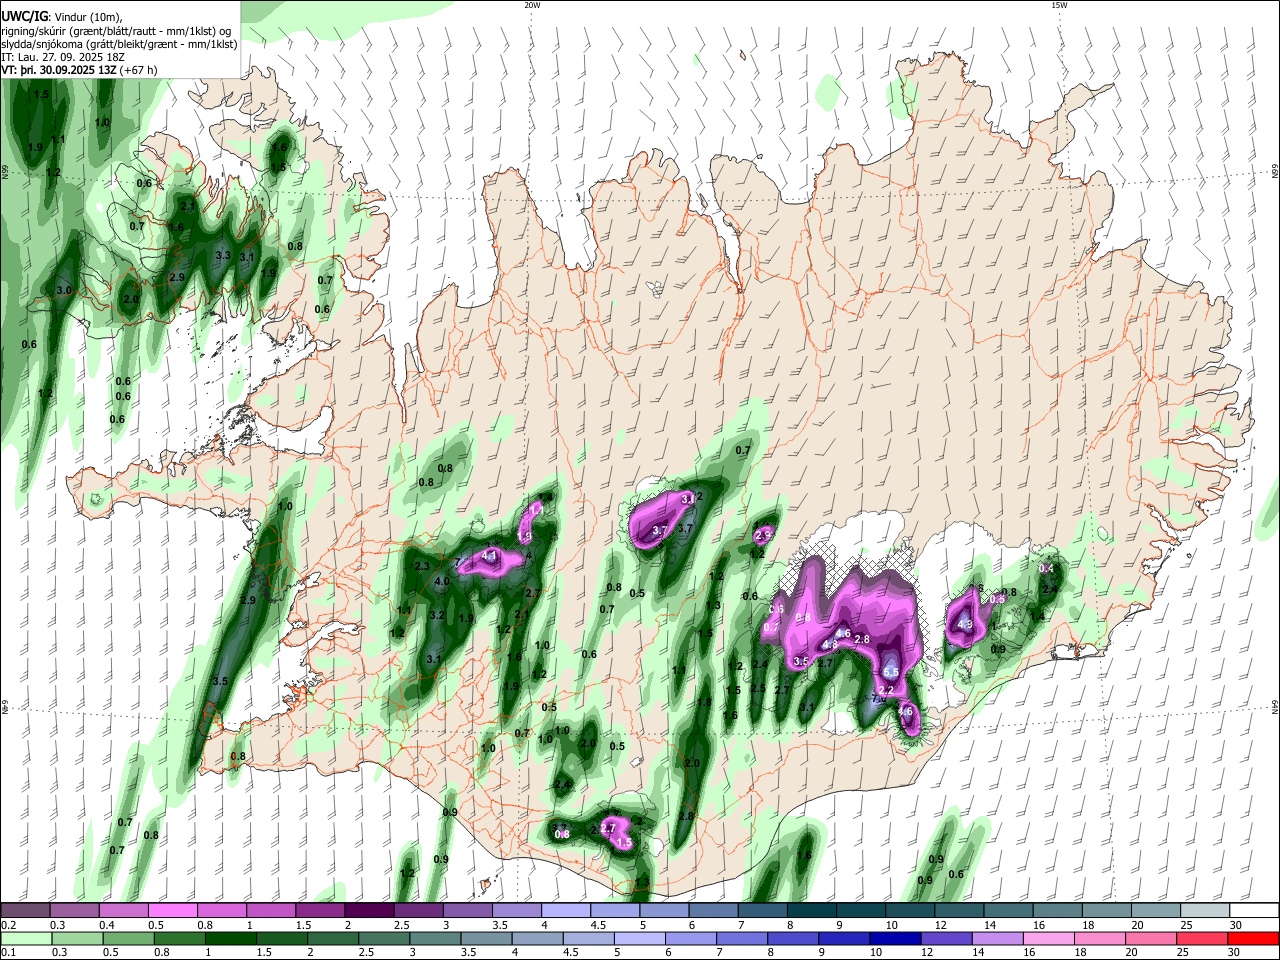Click the '0.1' label in the bottom legend row
The image size is (1280, 960).
click(8, 952)
